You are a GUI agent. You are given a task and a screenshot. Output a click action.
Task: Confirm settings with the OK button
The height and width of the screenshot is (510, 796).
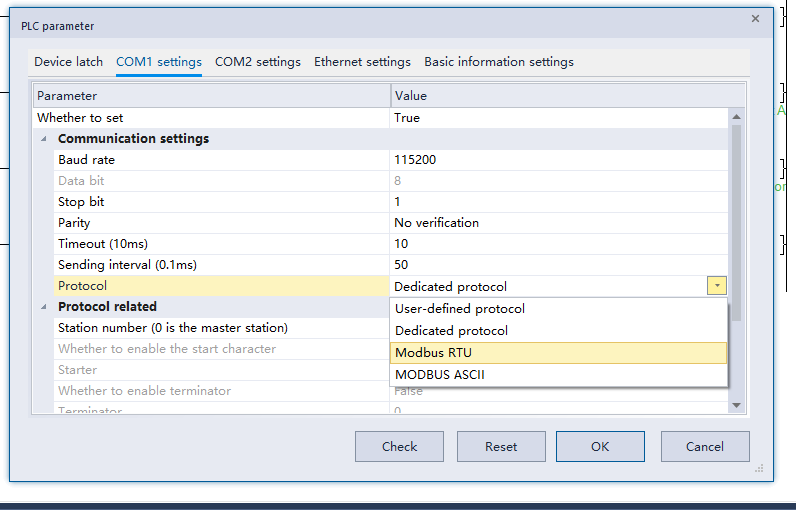[x=600, y=446]
